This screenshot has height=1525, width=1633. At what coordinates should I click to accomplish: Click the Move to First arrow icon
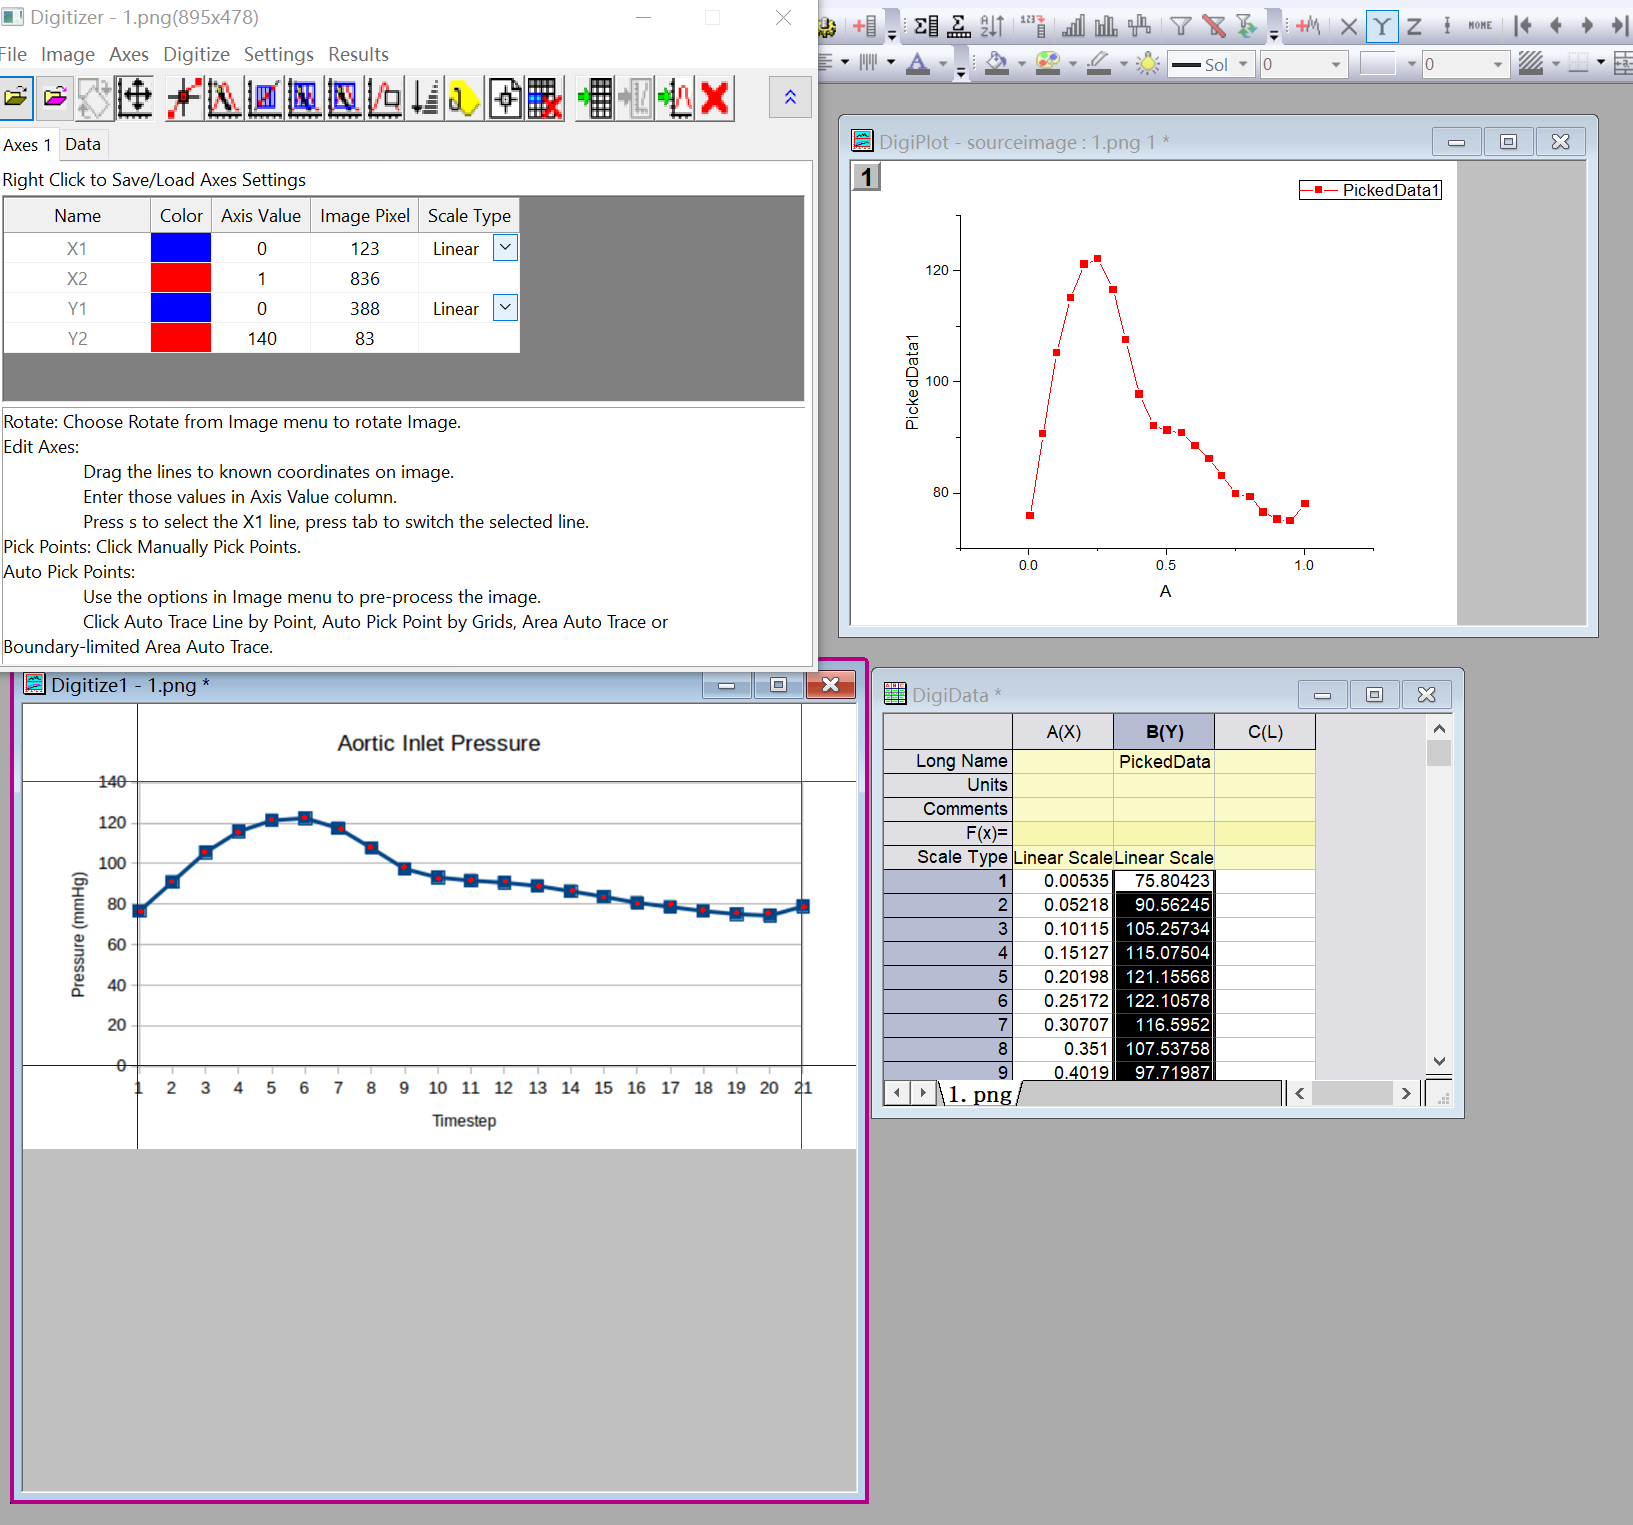(x=1523, y=26)
